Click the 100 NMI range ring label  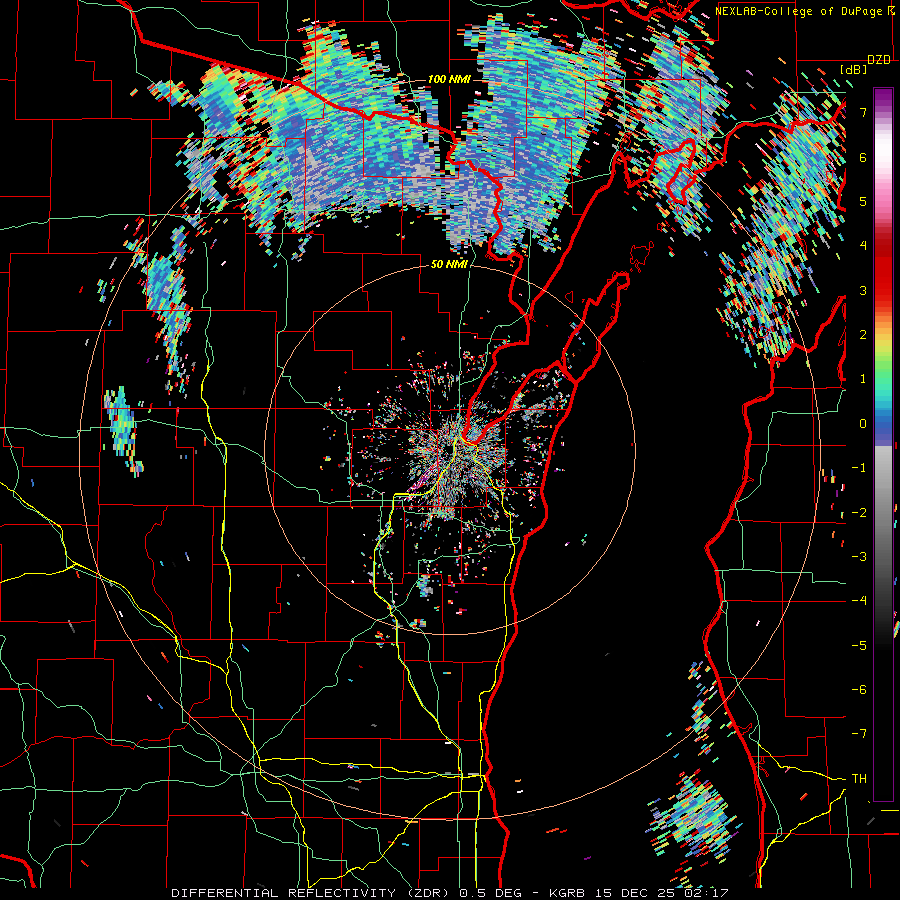click(x=449, y=79)
